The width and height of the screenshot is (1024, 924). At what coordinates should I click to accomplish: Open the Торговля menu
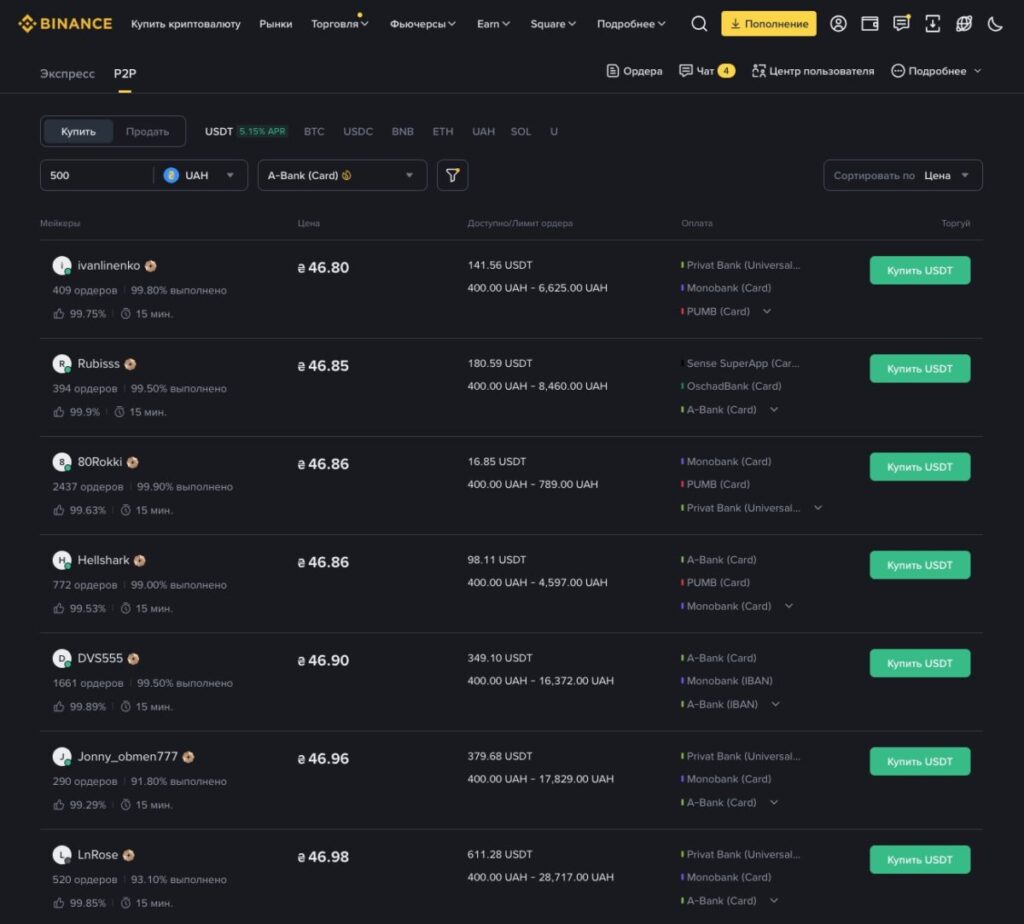(x=340, y=24)
